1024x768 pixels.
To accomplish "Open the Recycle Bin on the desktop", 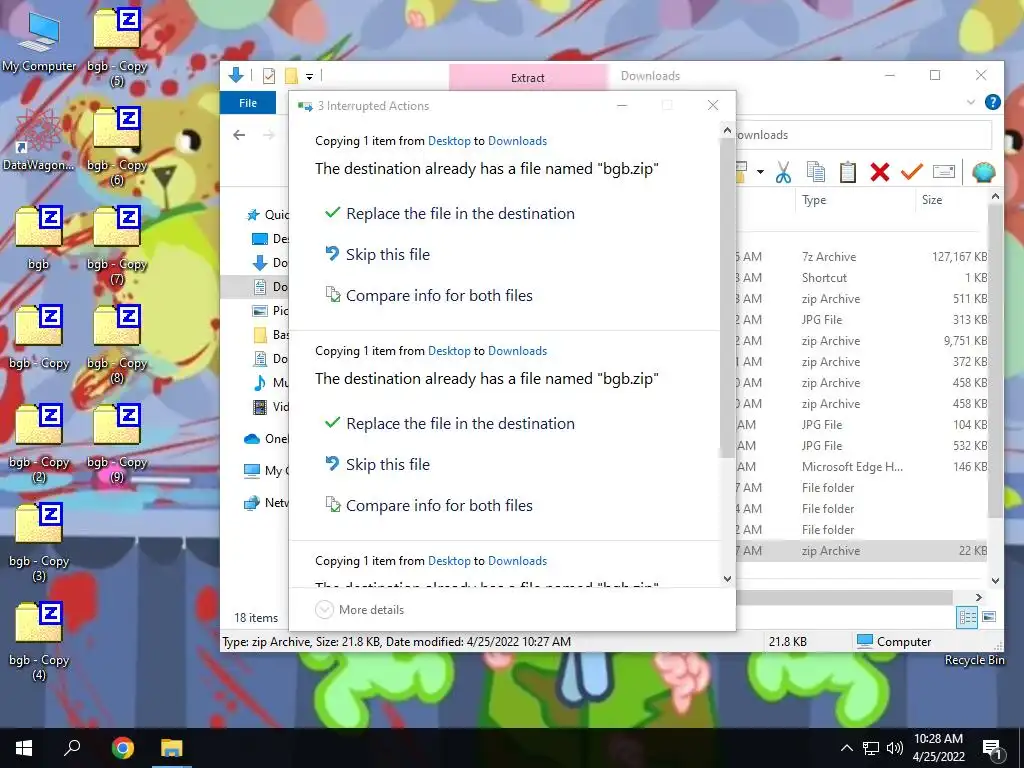I will (x=974, y=660).
